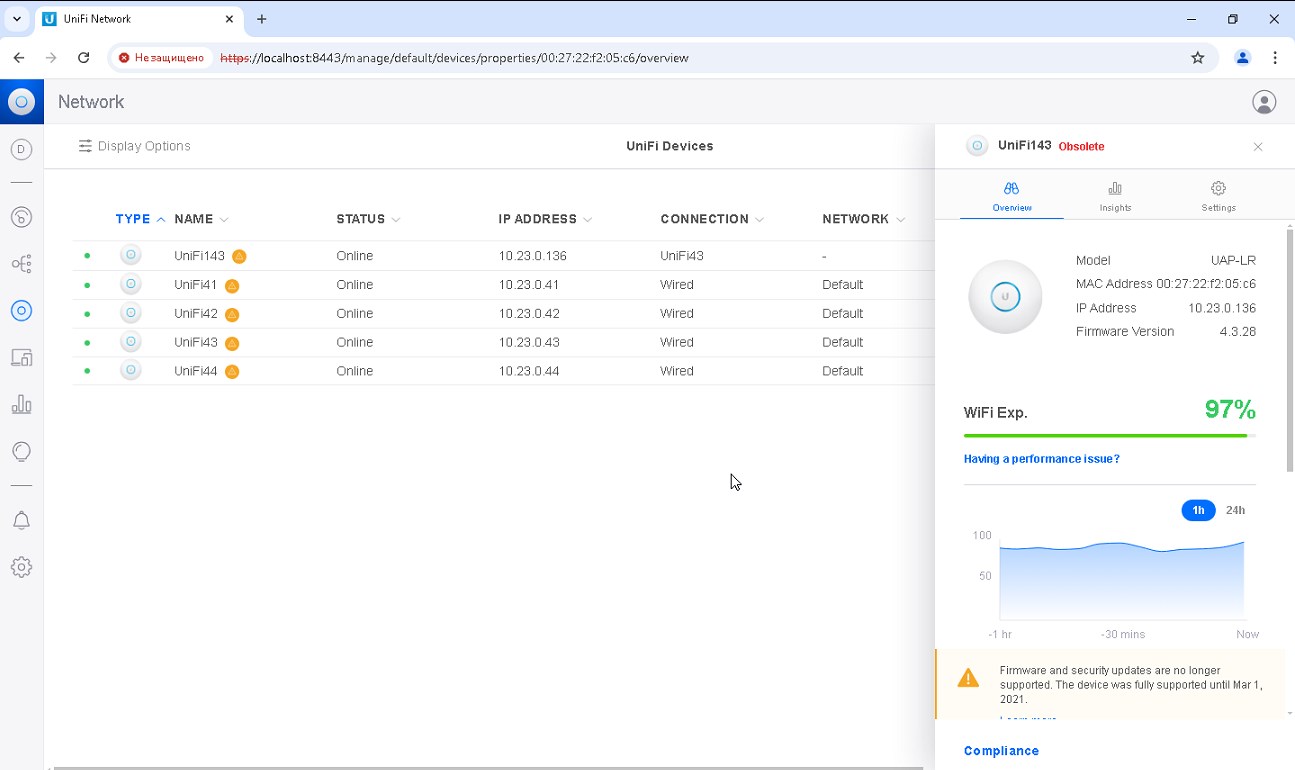Select the UniFi Network browser tab

pyautogui.click(x=138, y=19)
